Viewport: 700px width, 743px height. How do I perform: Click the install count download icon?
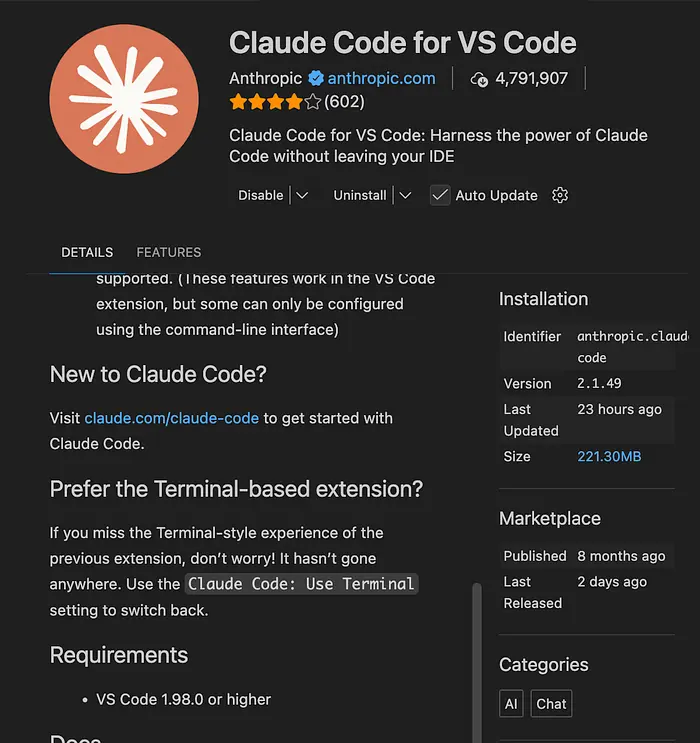point(479,79)
